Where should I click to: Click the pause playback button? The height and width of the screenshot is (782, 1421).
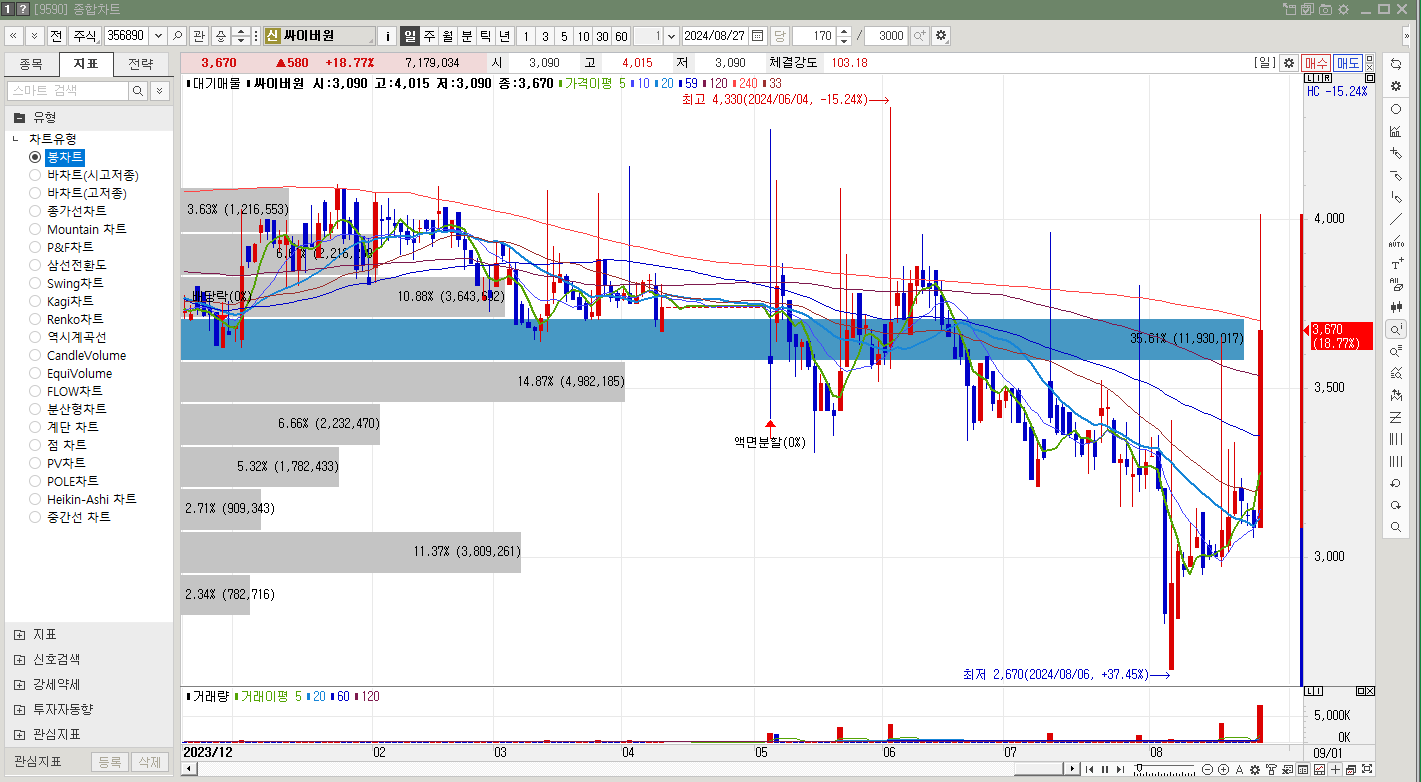tap(1104, 769)
